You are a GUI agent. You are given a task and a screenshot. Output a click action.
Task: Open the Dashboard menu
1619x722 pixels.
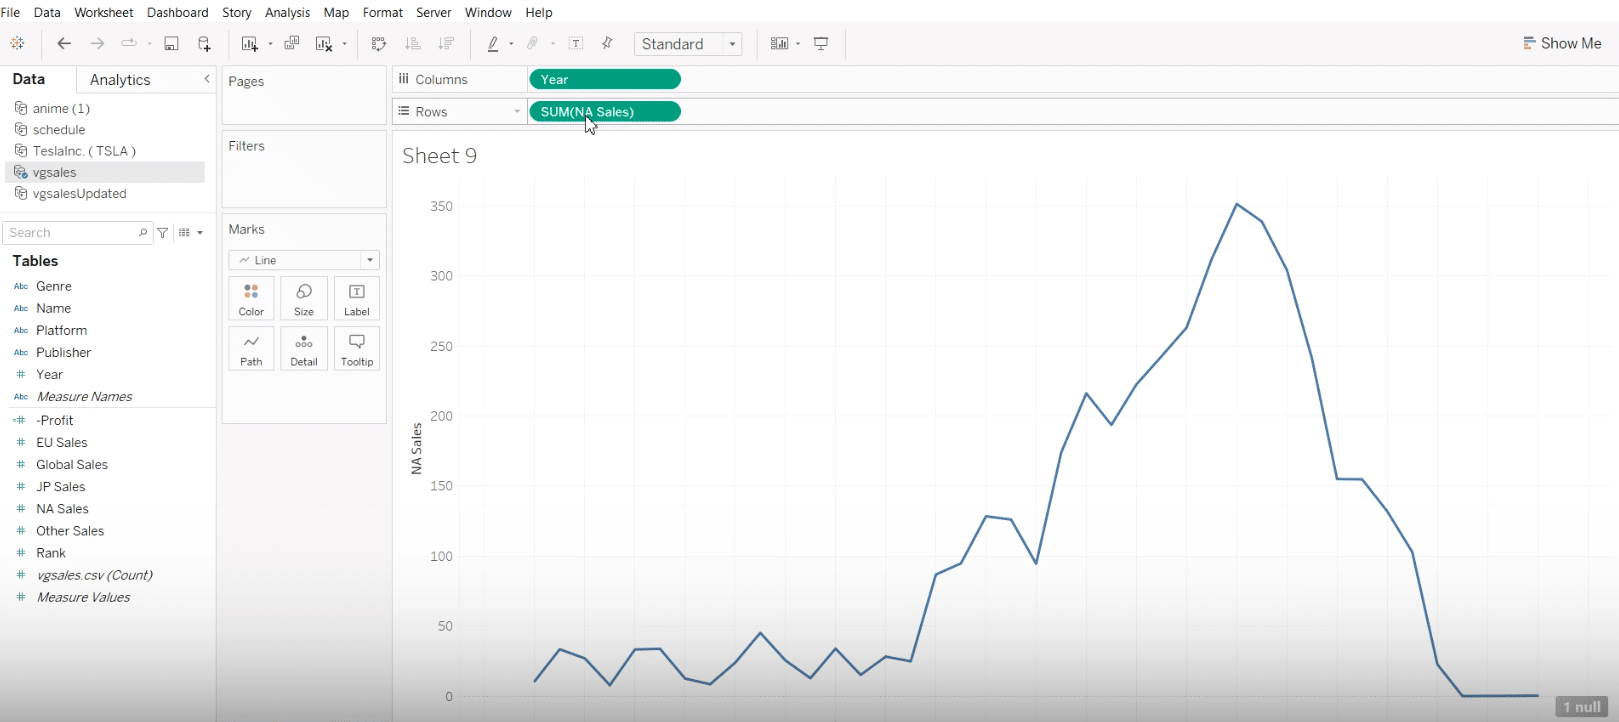point(178,12)
